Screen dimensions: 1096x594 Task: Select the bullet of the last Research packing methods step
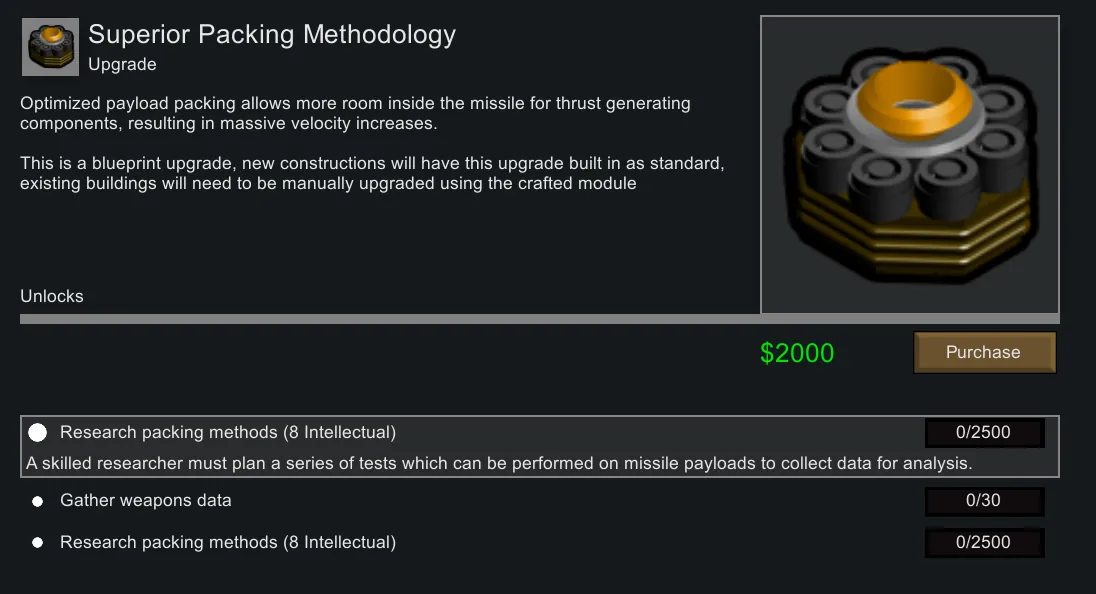pos(38,543)
